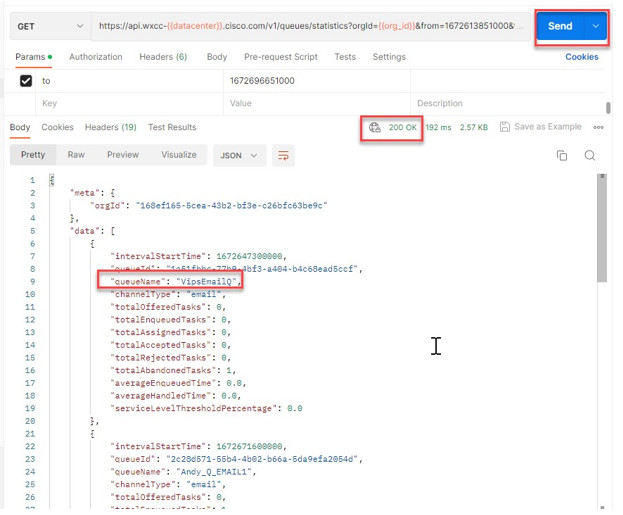Click the 2.57 KB response size
623x515 pixels.
click(x=474, y=128)
